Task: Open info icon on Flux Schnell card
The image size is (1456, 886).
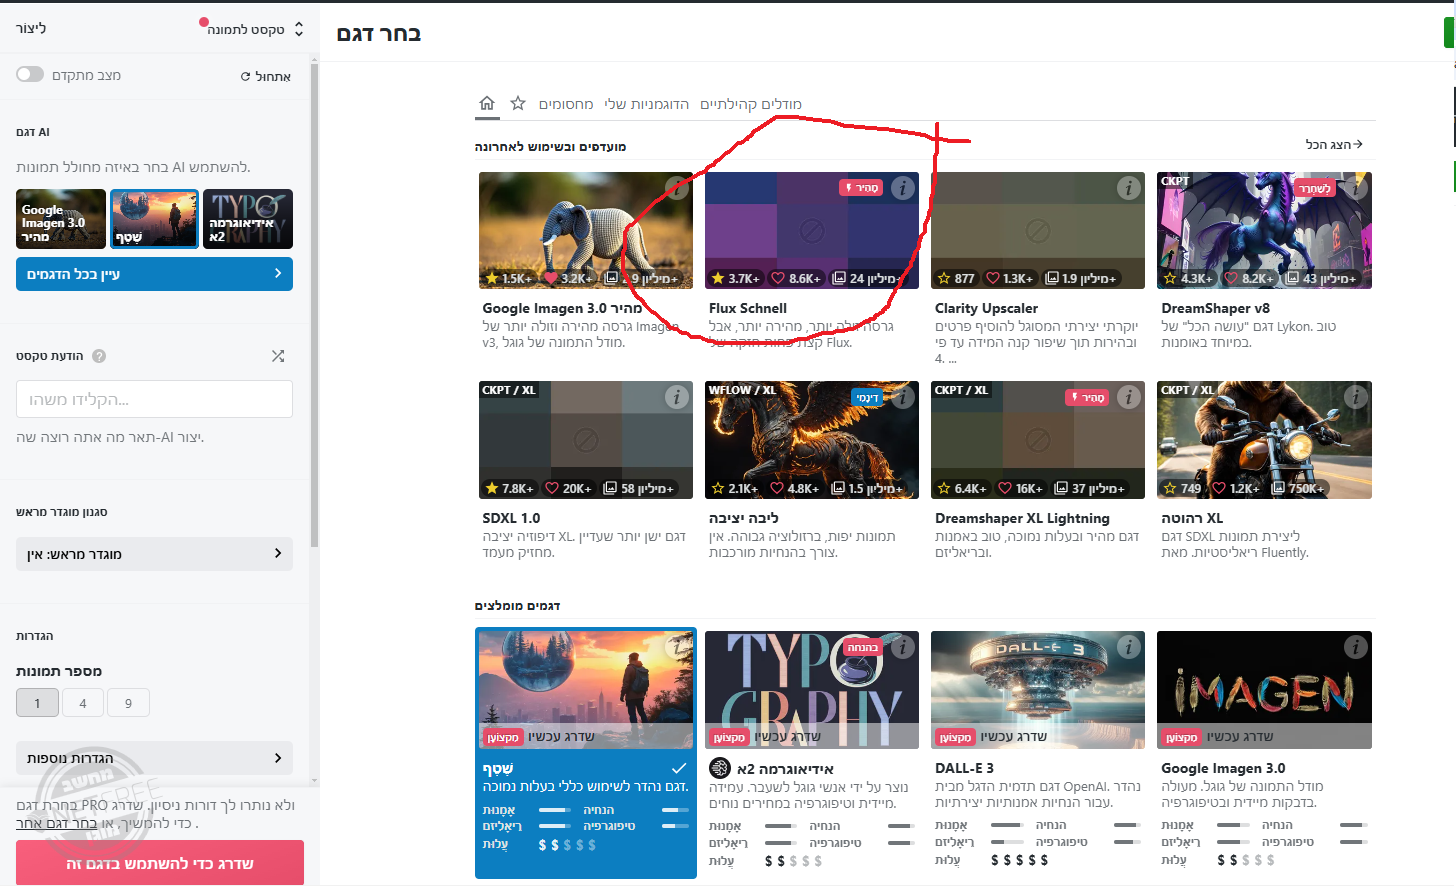Action: click(x=903, y=188)
